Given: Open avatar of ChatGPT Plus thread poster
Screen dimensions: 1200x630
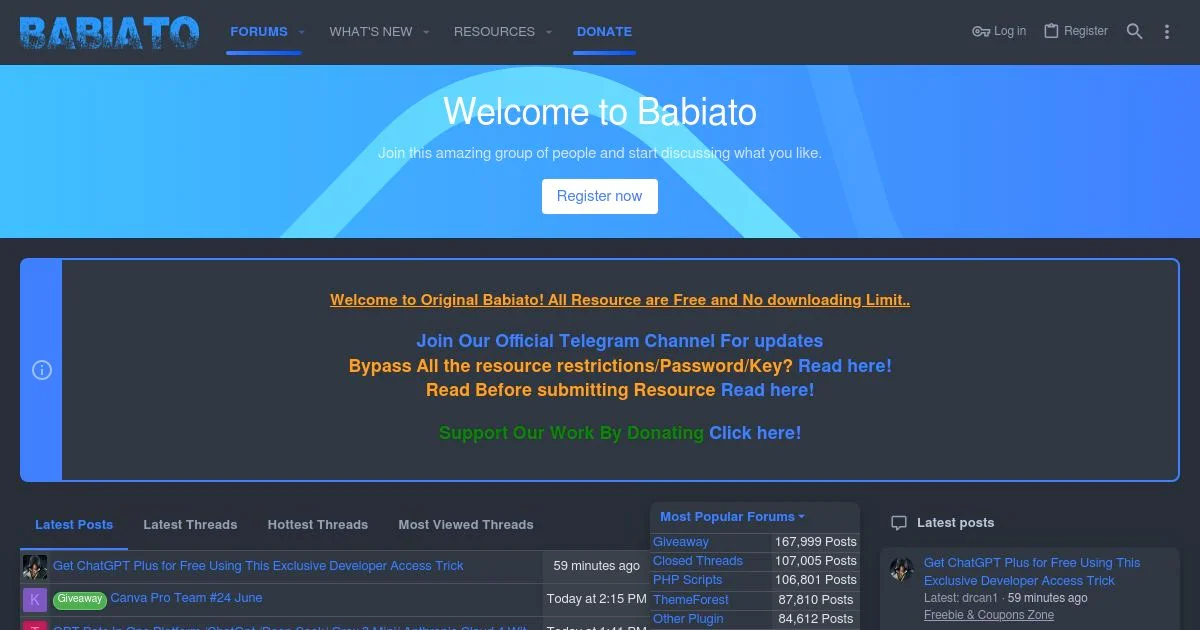Looking at the screenshot, I should tap(35, 567).
